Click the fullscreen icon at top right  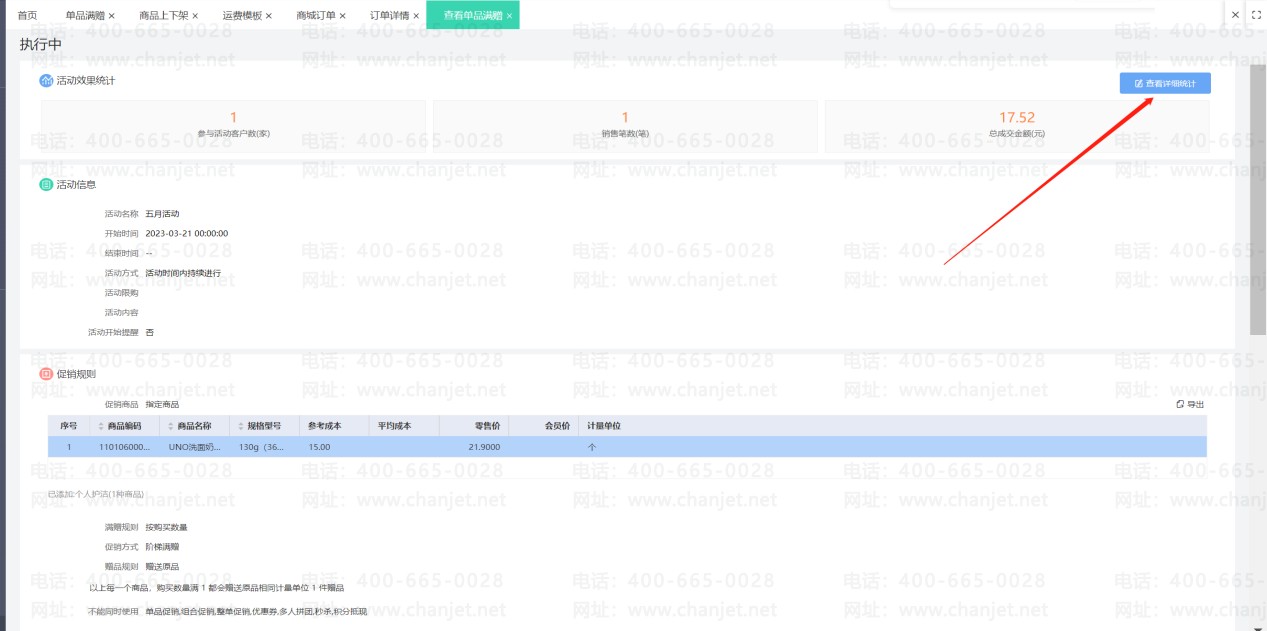click(1256, 15)
